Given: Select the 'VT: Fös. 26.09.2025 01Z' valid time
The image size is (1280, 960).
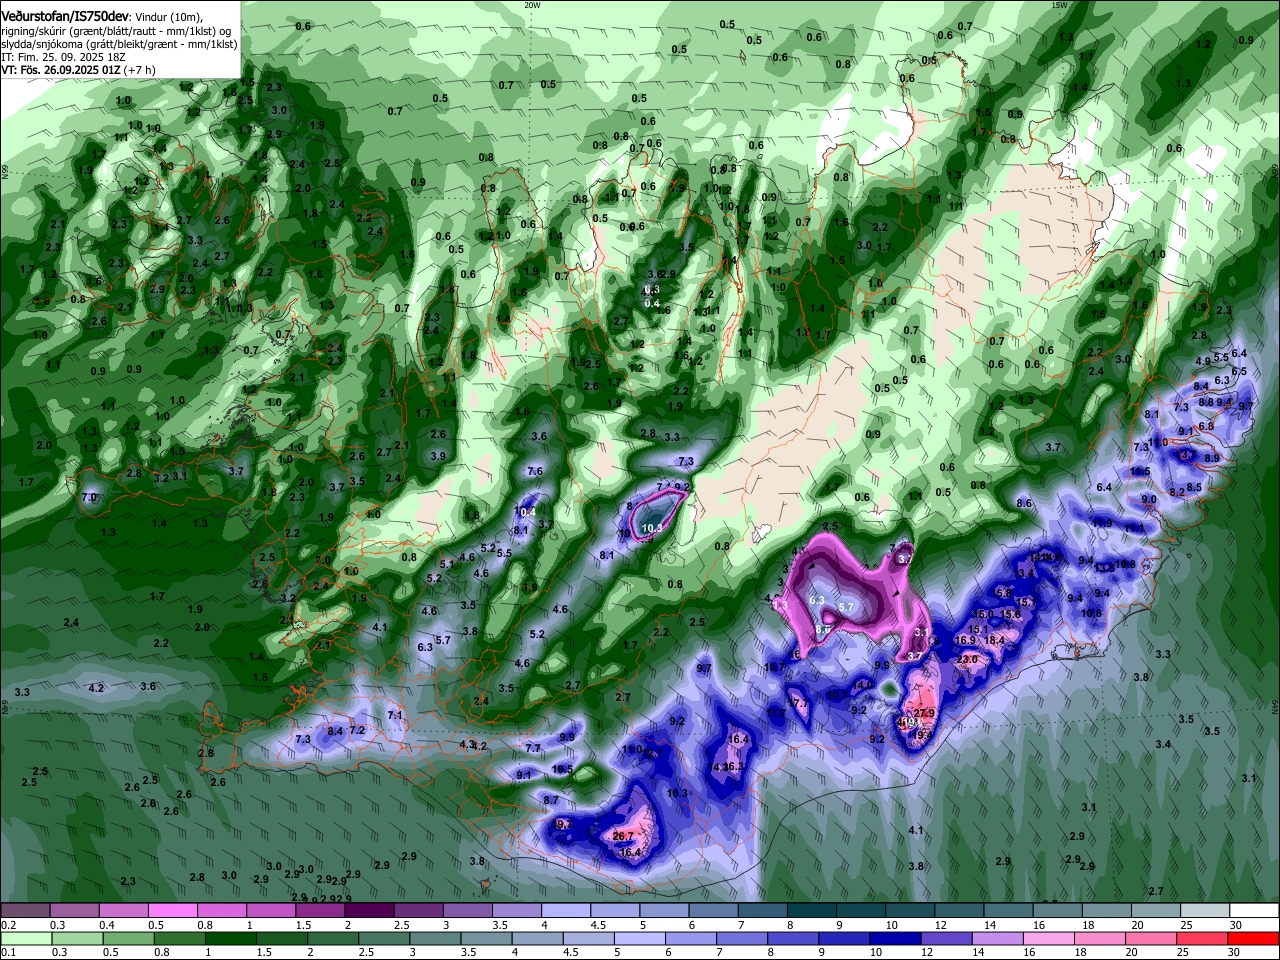Looking at the screenshot, I should (x=61, y=71).
